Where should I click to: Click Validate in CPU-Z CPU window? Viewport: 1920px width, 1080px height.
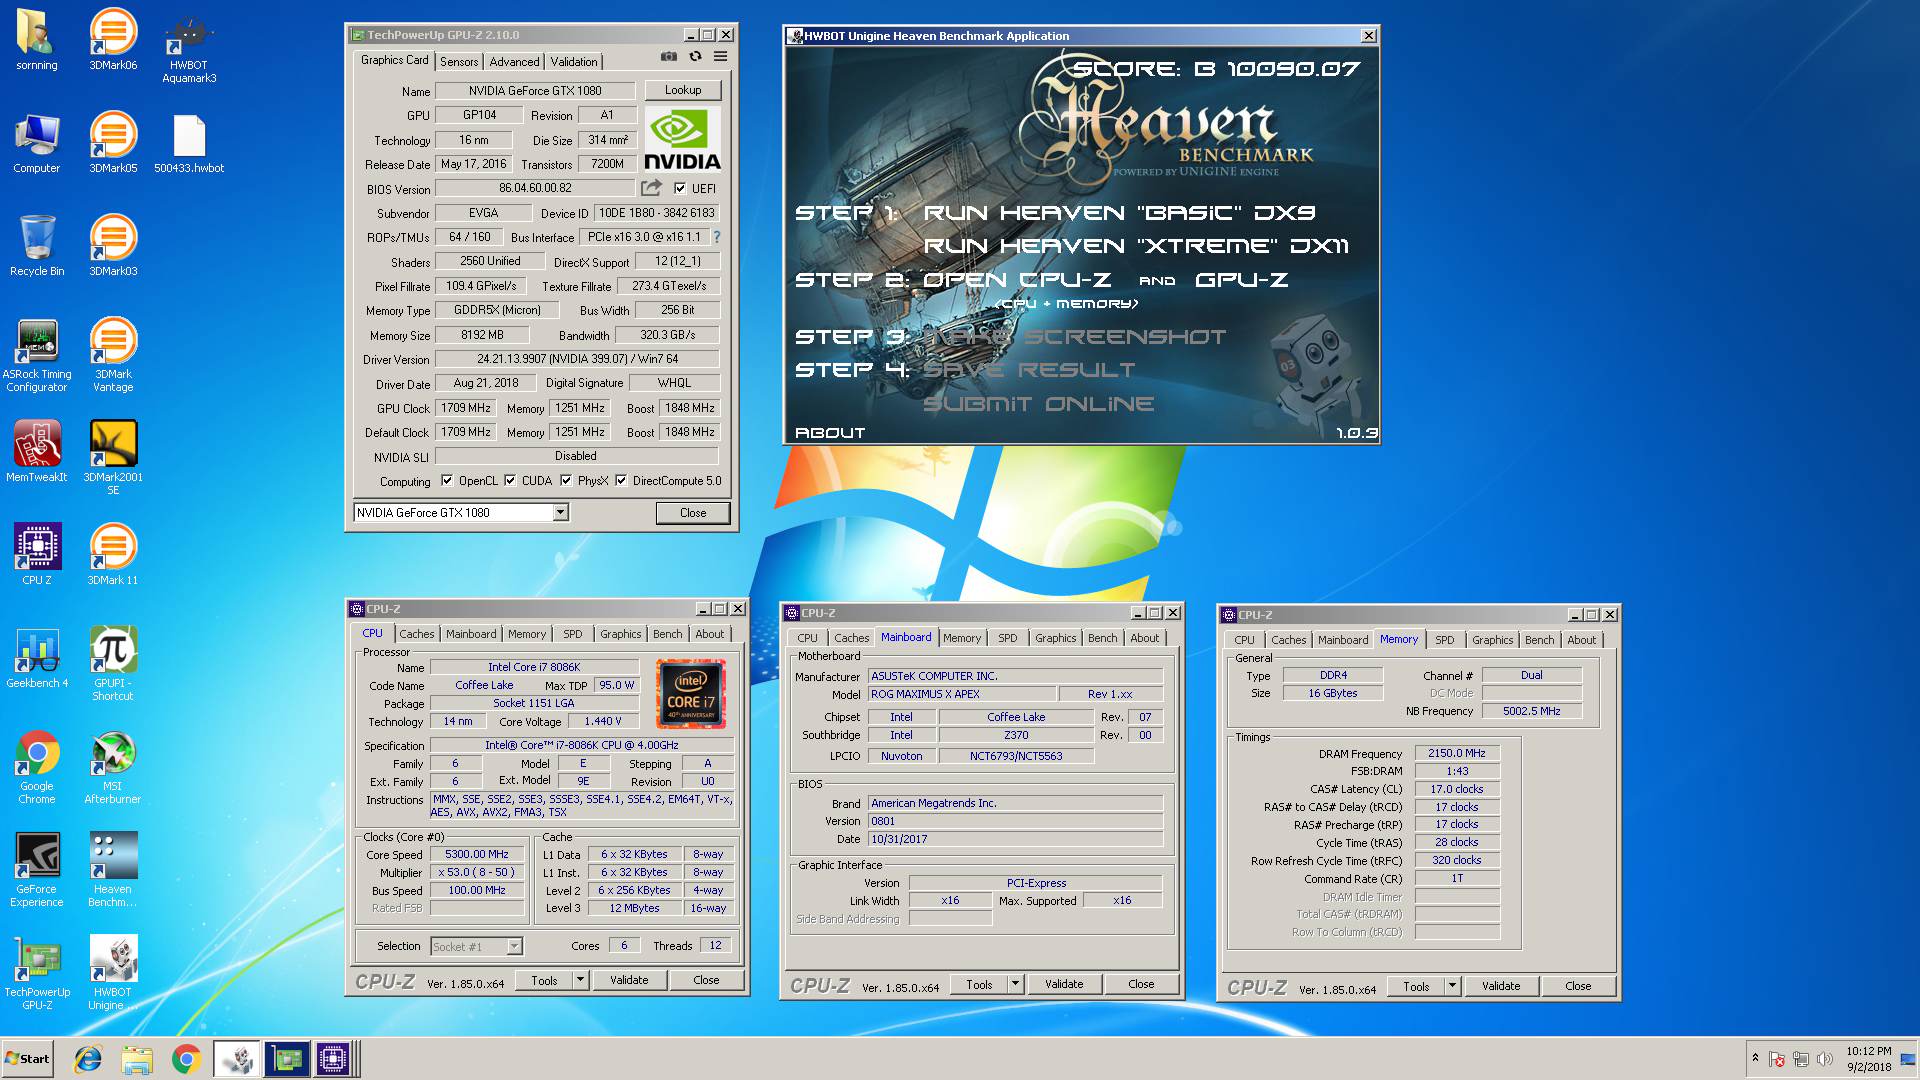tap(629, 980)
